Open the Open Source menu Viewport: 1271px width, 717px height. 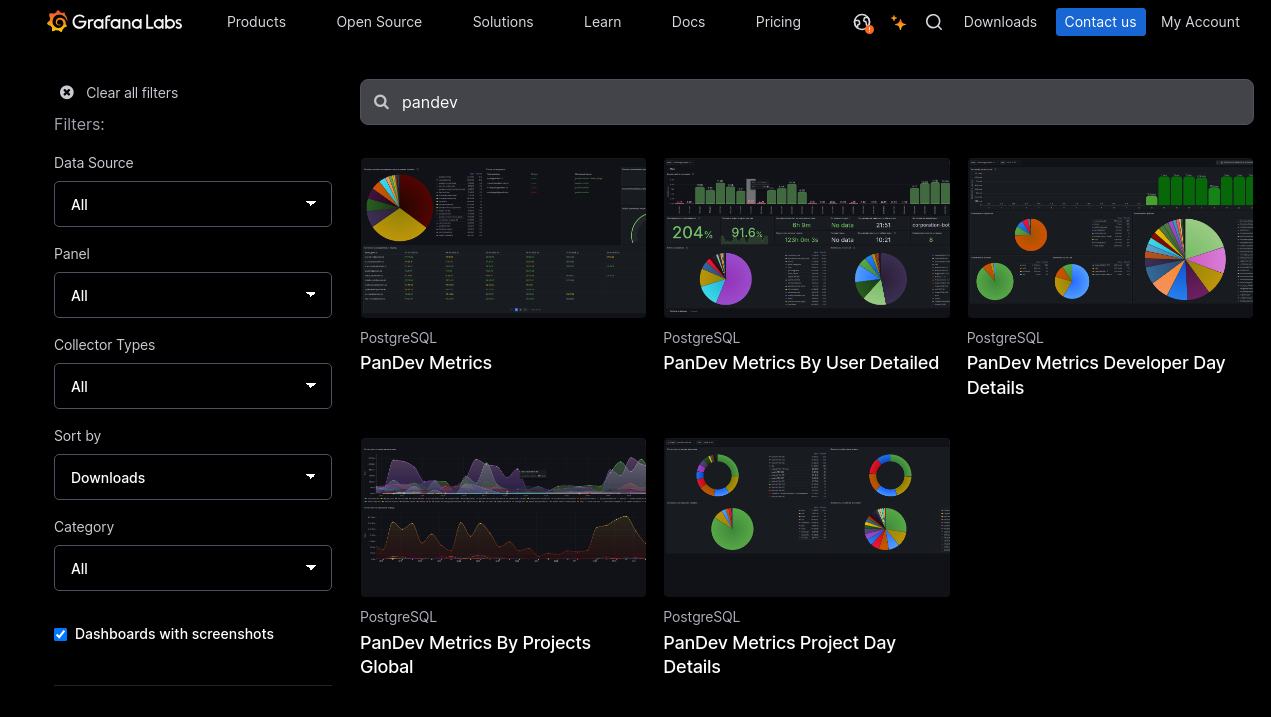(x=379, y=22)
